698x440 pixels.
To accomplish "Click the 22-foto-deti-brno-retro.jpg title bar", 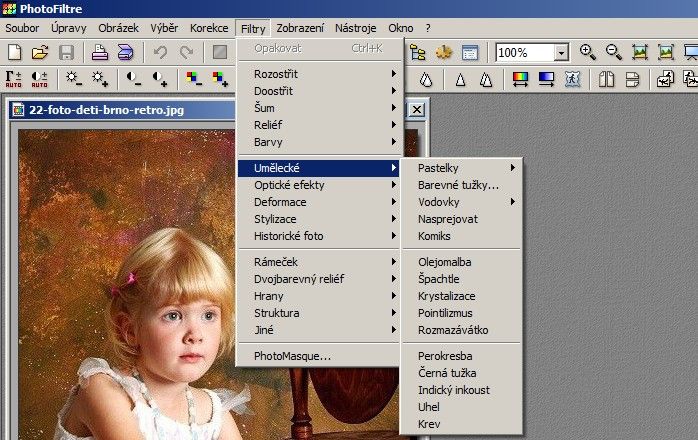I will coord(122,110).
